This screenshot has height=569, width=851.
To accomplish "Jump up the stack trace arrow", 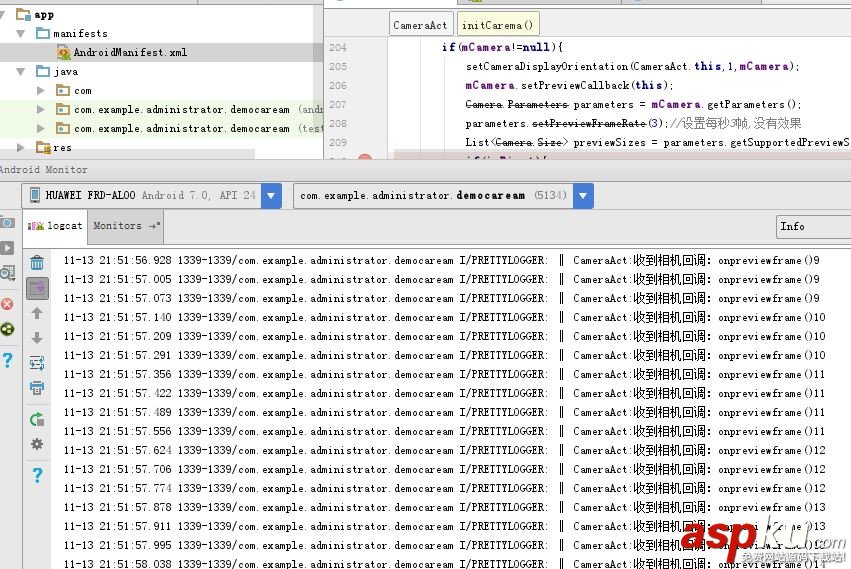I will click(x=37, y=313).
